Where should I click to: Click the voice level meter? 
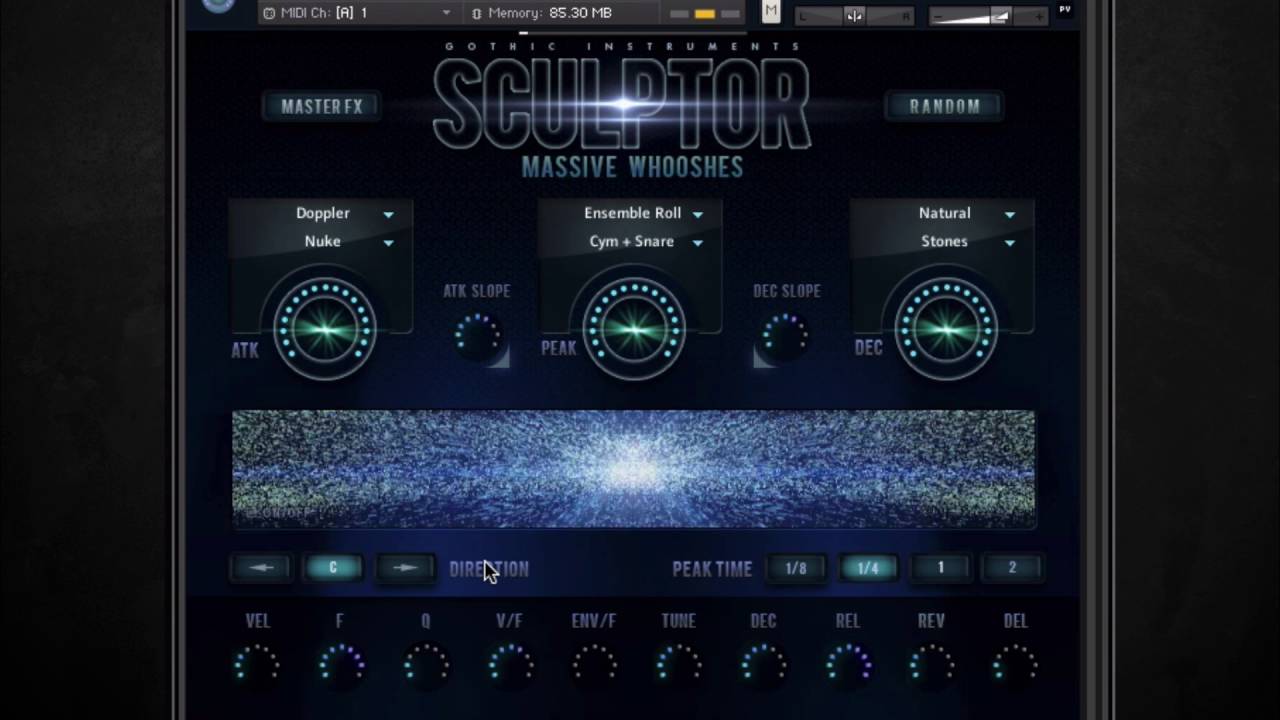tap(705, 14)
